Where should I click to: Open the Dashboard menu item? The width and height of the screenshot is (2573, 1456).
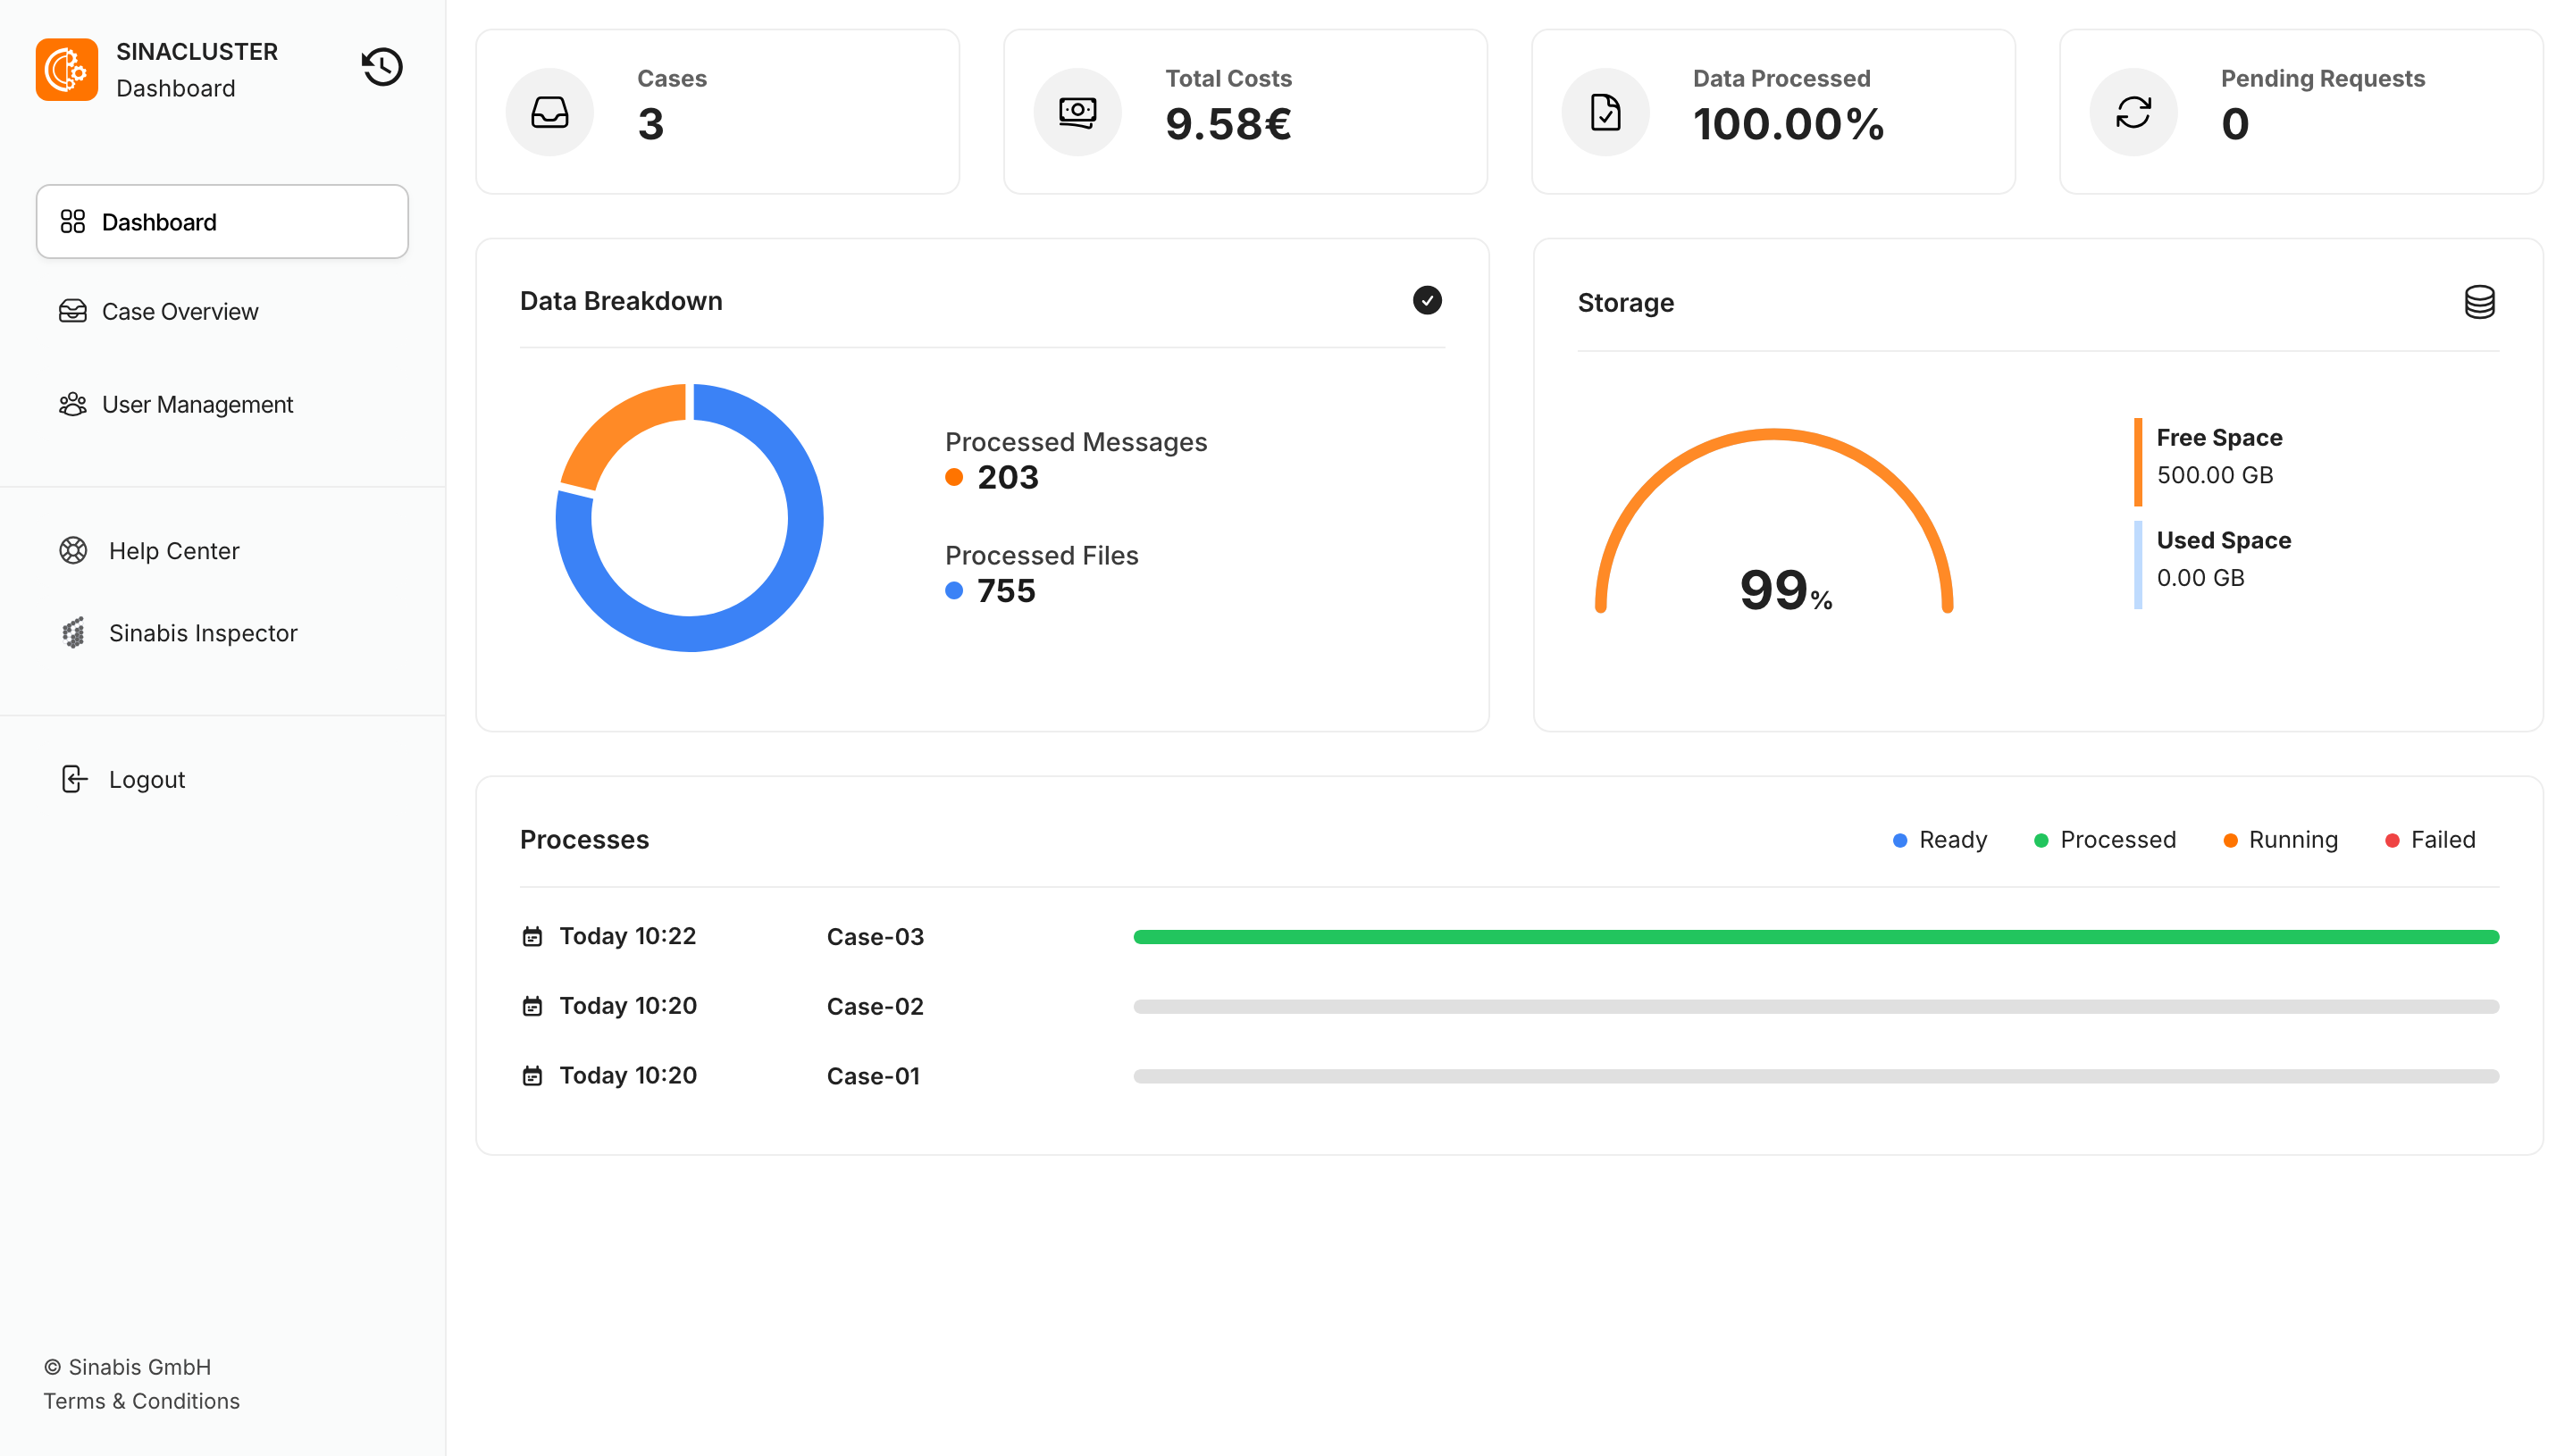pos(222,221)
